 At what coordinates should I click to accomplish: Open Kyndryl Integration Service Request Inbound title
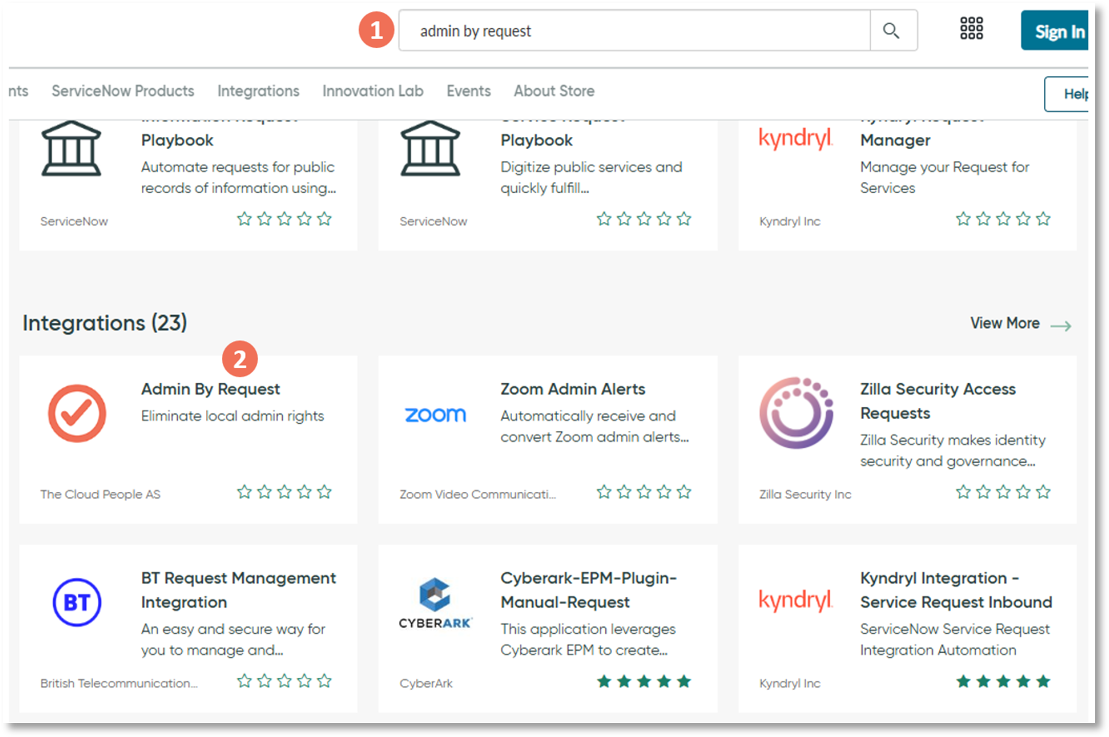[x=956, y=590]
